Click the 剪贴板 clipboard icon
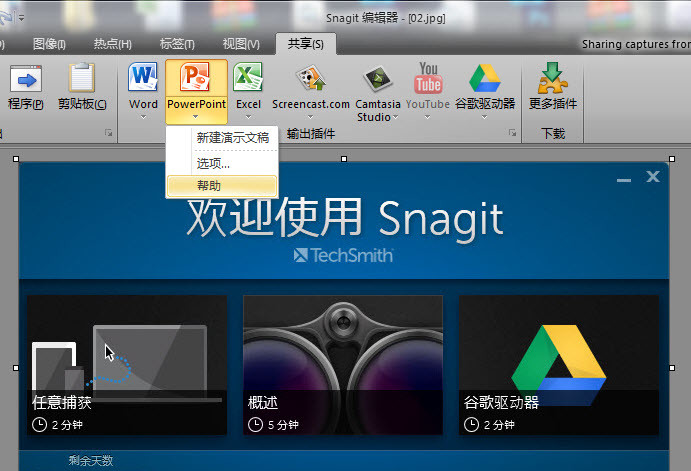 pos(82,78)
